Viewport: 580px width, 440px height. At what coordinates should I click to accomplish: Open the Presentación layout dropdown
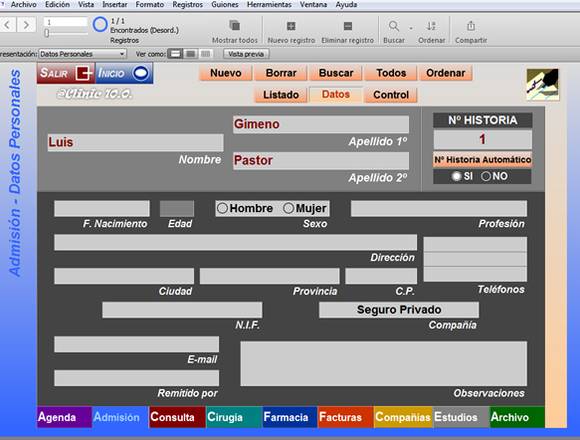click(x=82, y=54)
